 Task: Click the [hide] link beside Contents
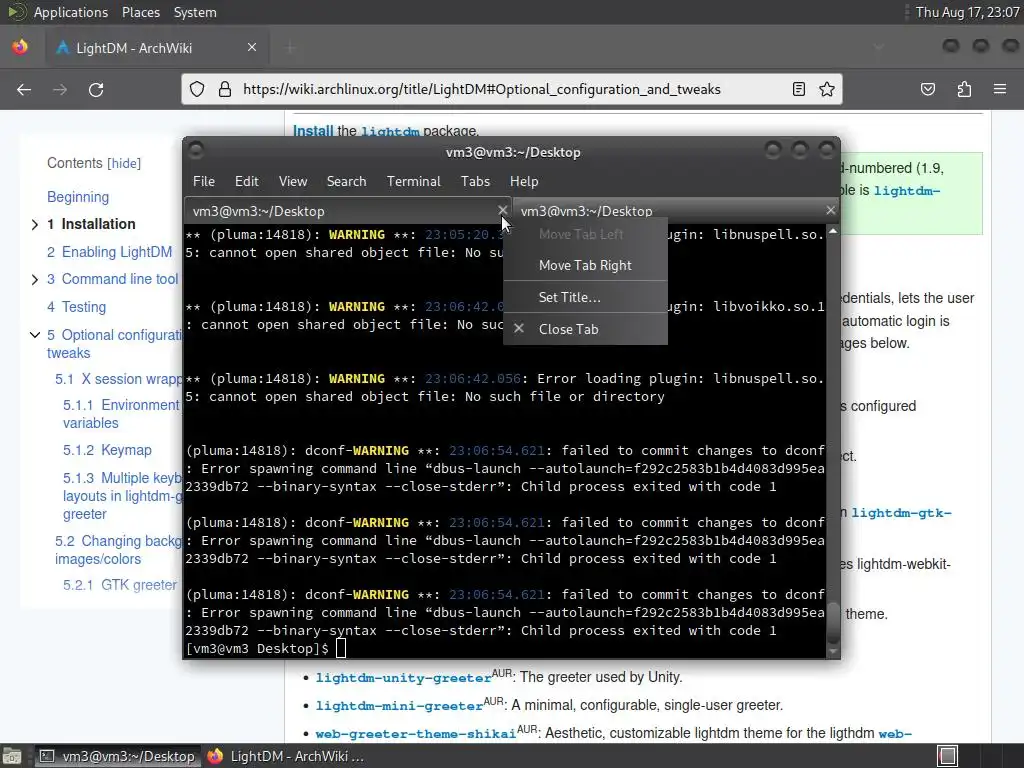pyautogui.click(x=124, y=163)
